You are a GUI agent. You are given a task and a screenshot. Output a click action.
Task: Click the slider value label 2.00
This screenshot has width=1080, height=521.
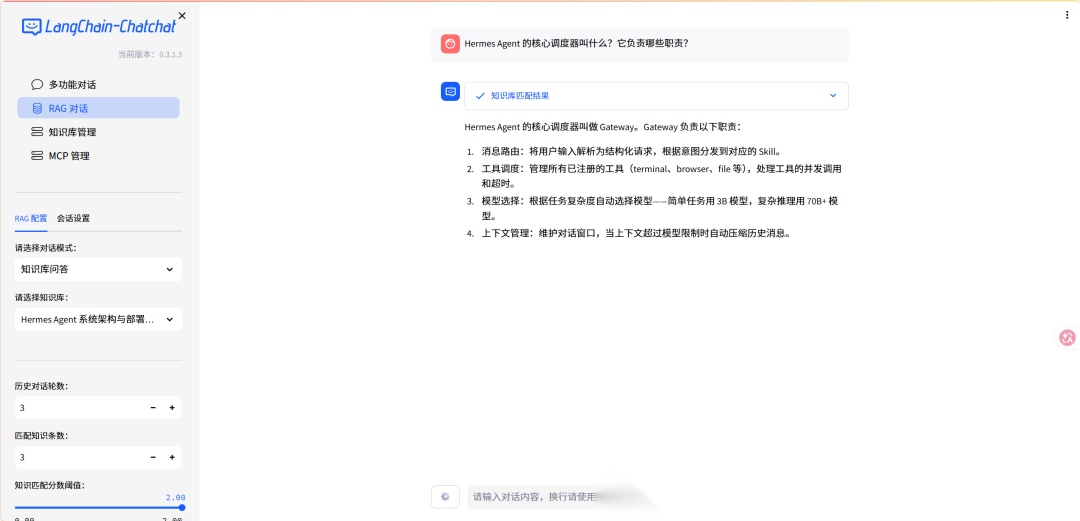pyautogui.click(x=176, y=498)
